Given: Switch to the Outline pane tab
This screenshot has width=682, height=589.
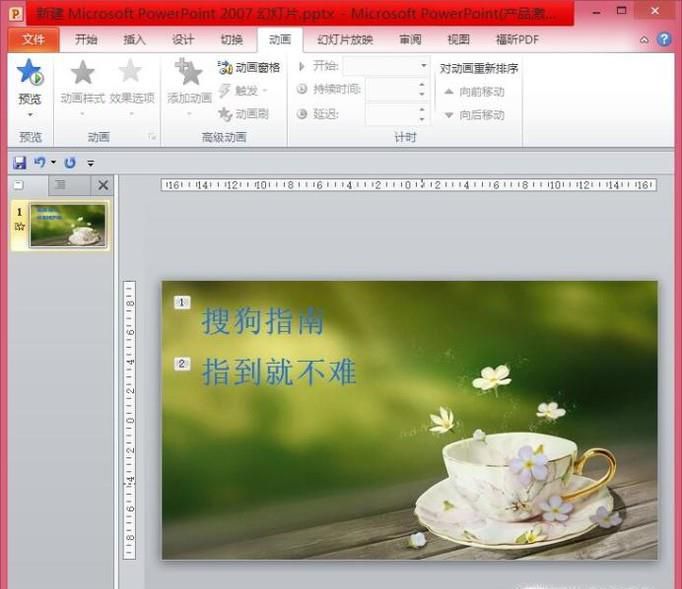Looking at the screenshot, I should tap(60, 185).
